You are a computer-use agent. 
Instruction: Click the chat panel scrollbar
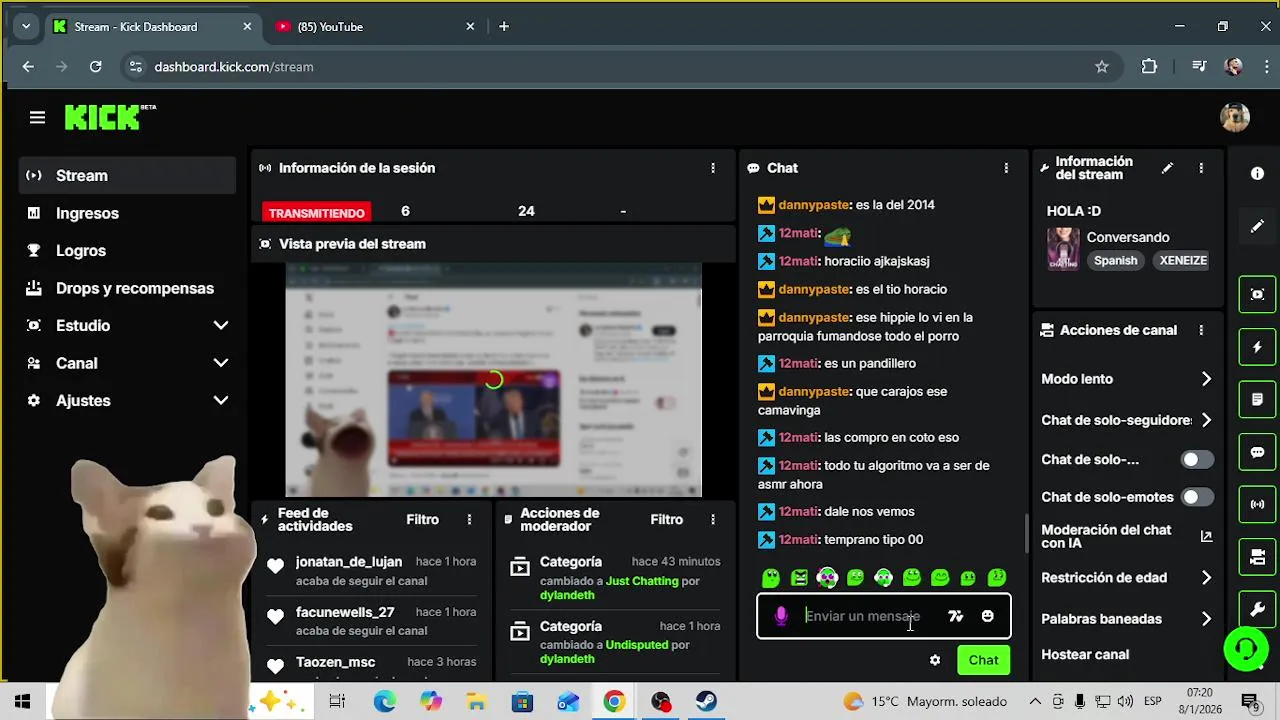pos(1026,535)
